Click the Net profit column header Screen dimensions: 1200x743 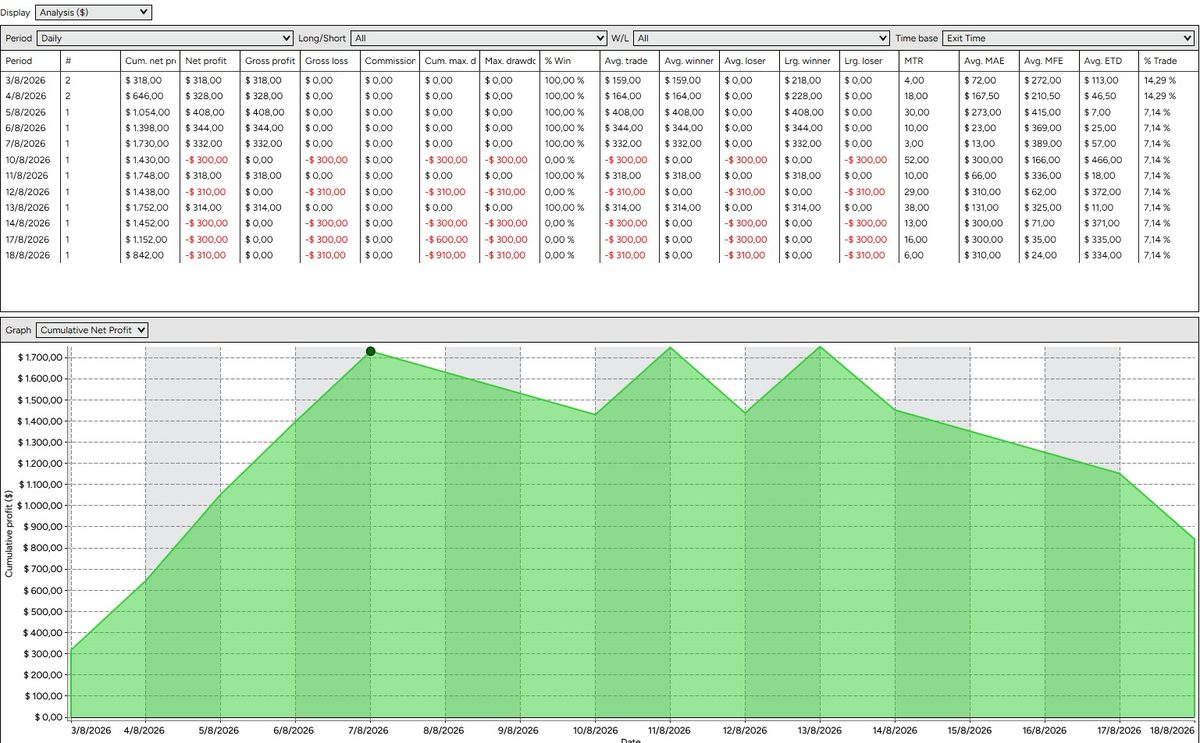[210, 61]
